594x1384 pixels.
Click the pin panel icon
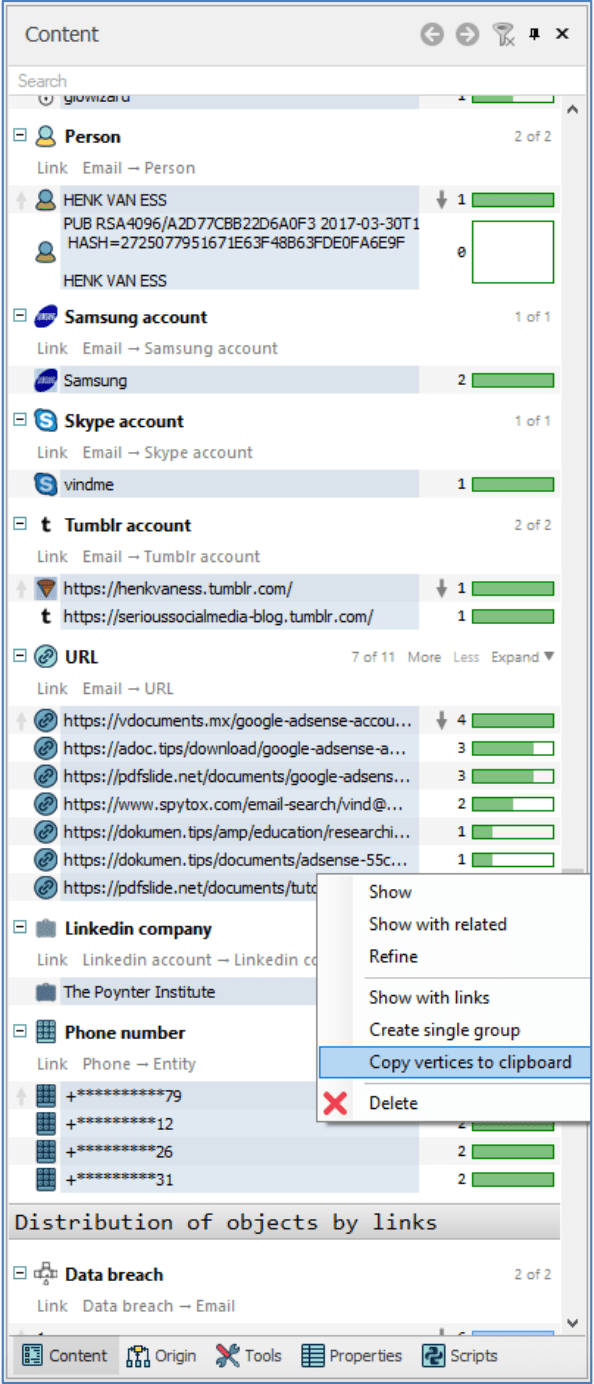click(534, 34)
